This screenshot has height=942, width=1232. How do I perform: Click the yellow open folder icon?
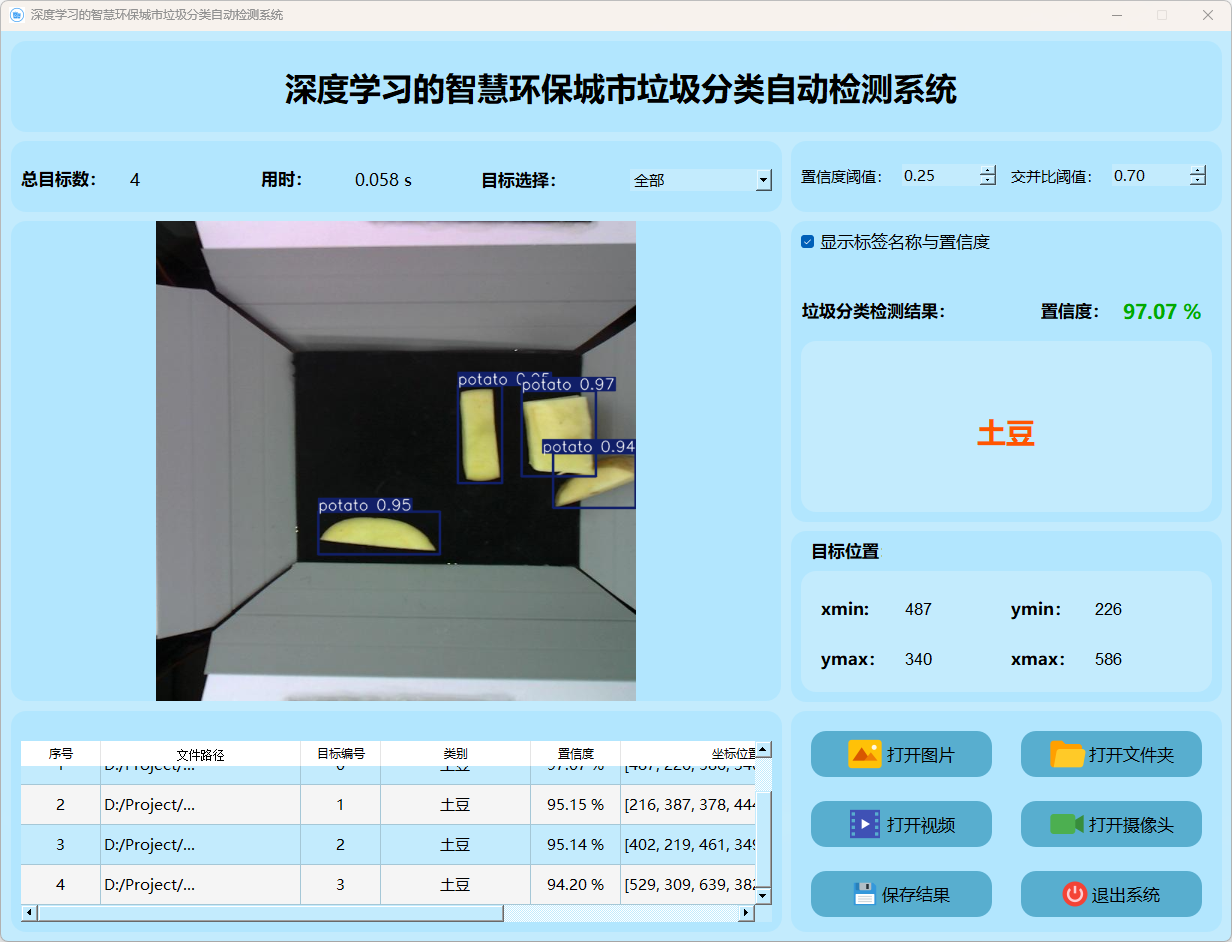1067,754
